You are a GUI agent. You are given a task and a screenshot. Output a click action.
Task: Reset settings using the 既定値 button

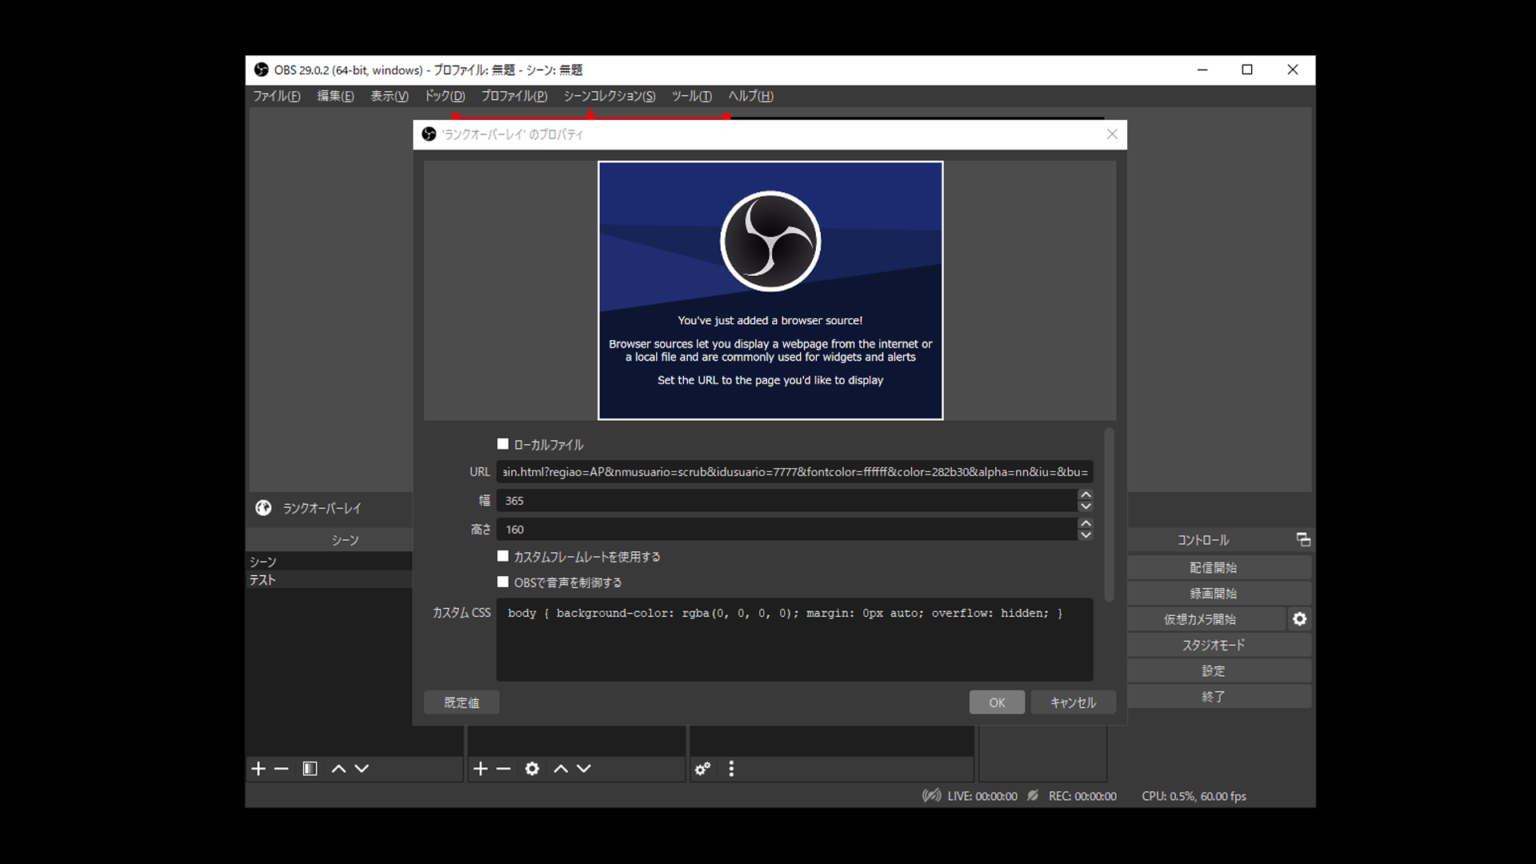pyautogui.click(x=461, y=702)
